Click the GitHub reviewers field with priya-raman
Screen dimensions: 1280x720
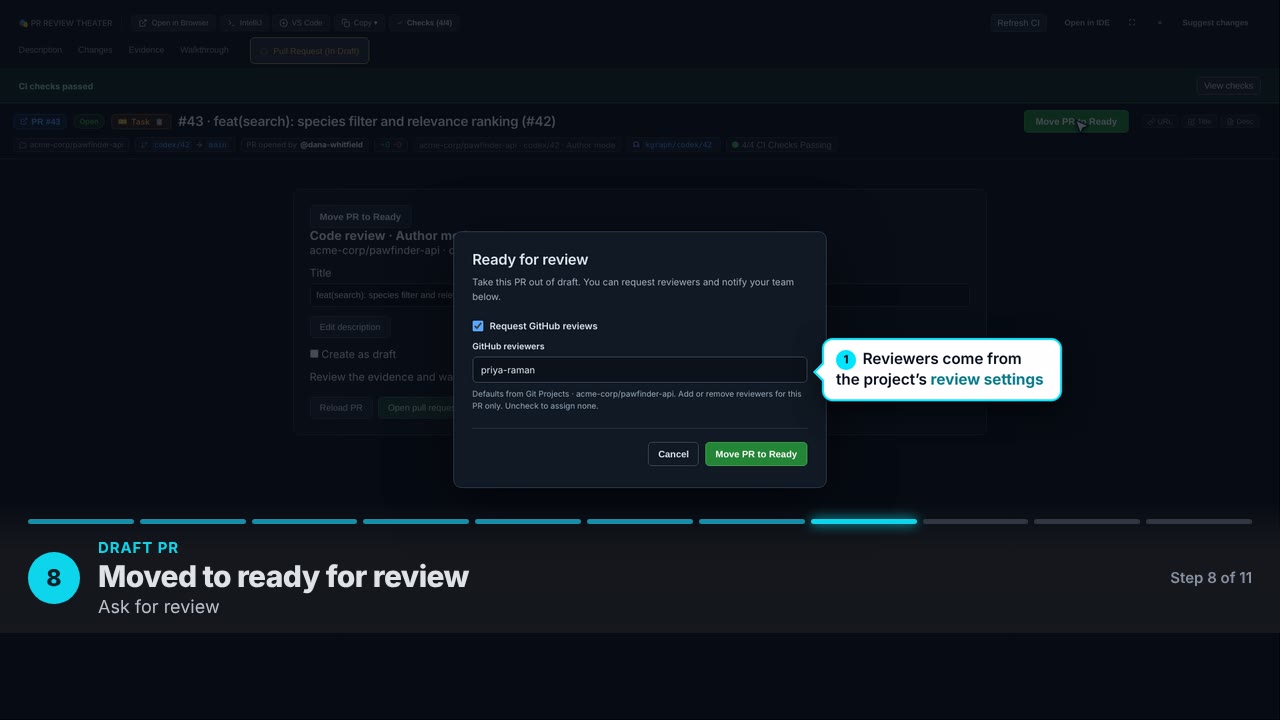pyautogui.click(x=640, y=370)
